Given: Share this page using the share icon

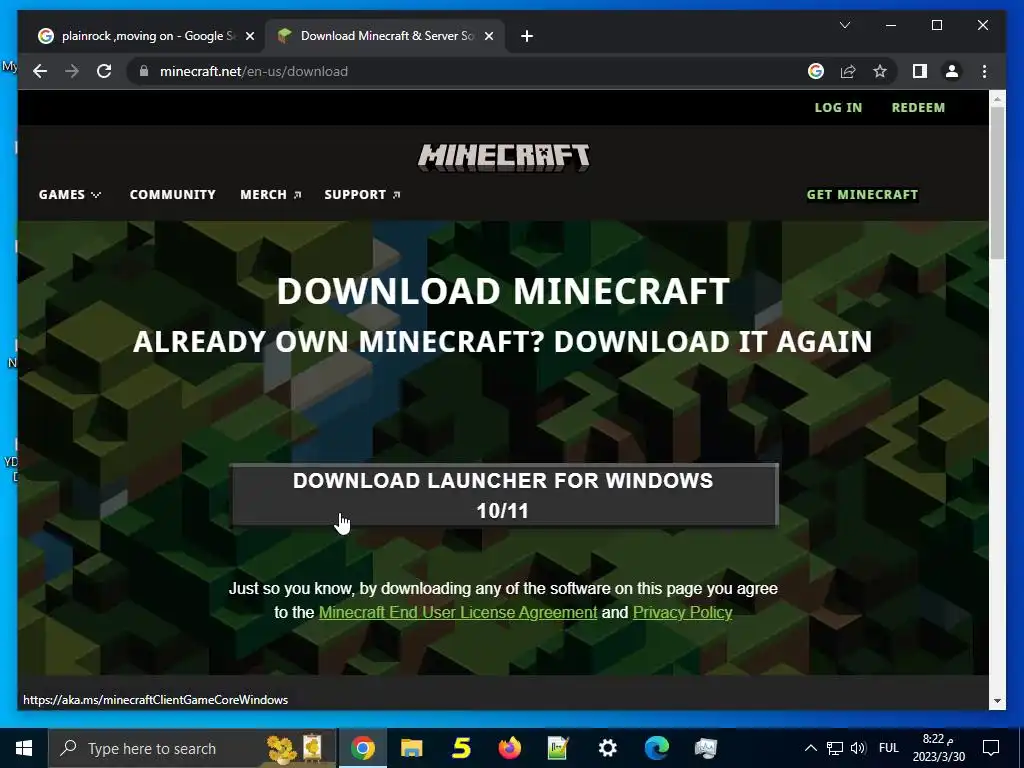Looking at the screenshot, I should click(848, 71).
